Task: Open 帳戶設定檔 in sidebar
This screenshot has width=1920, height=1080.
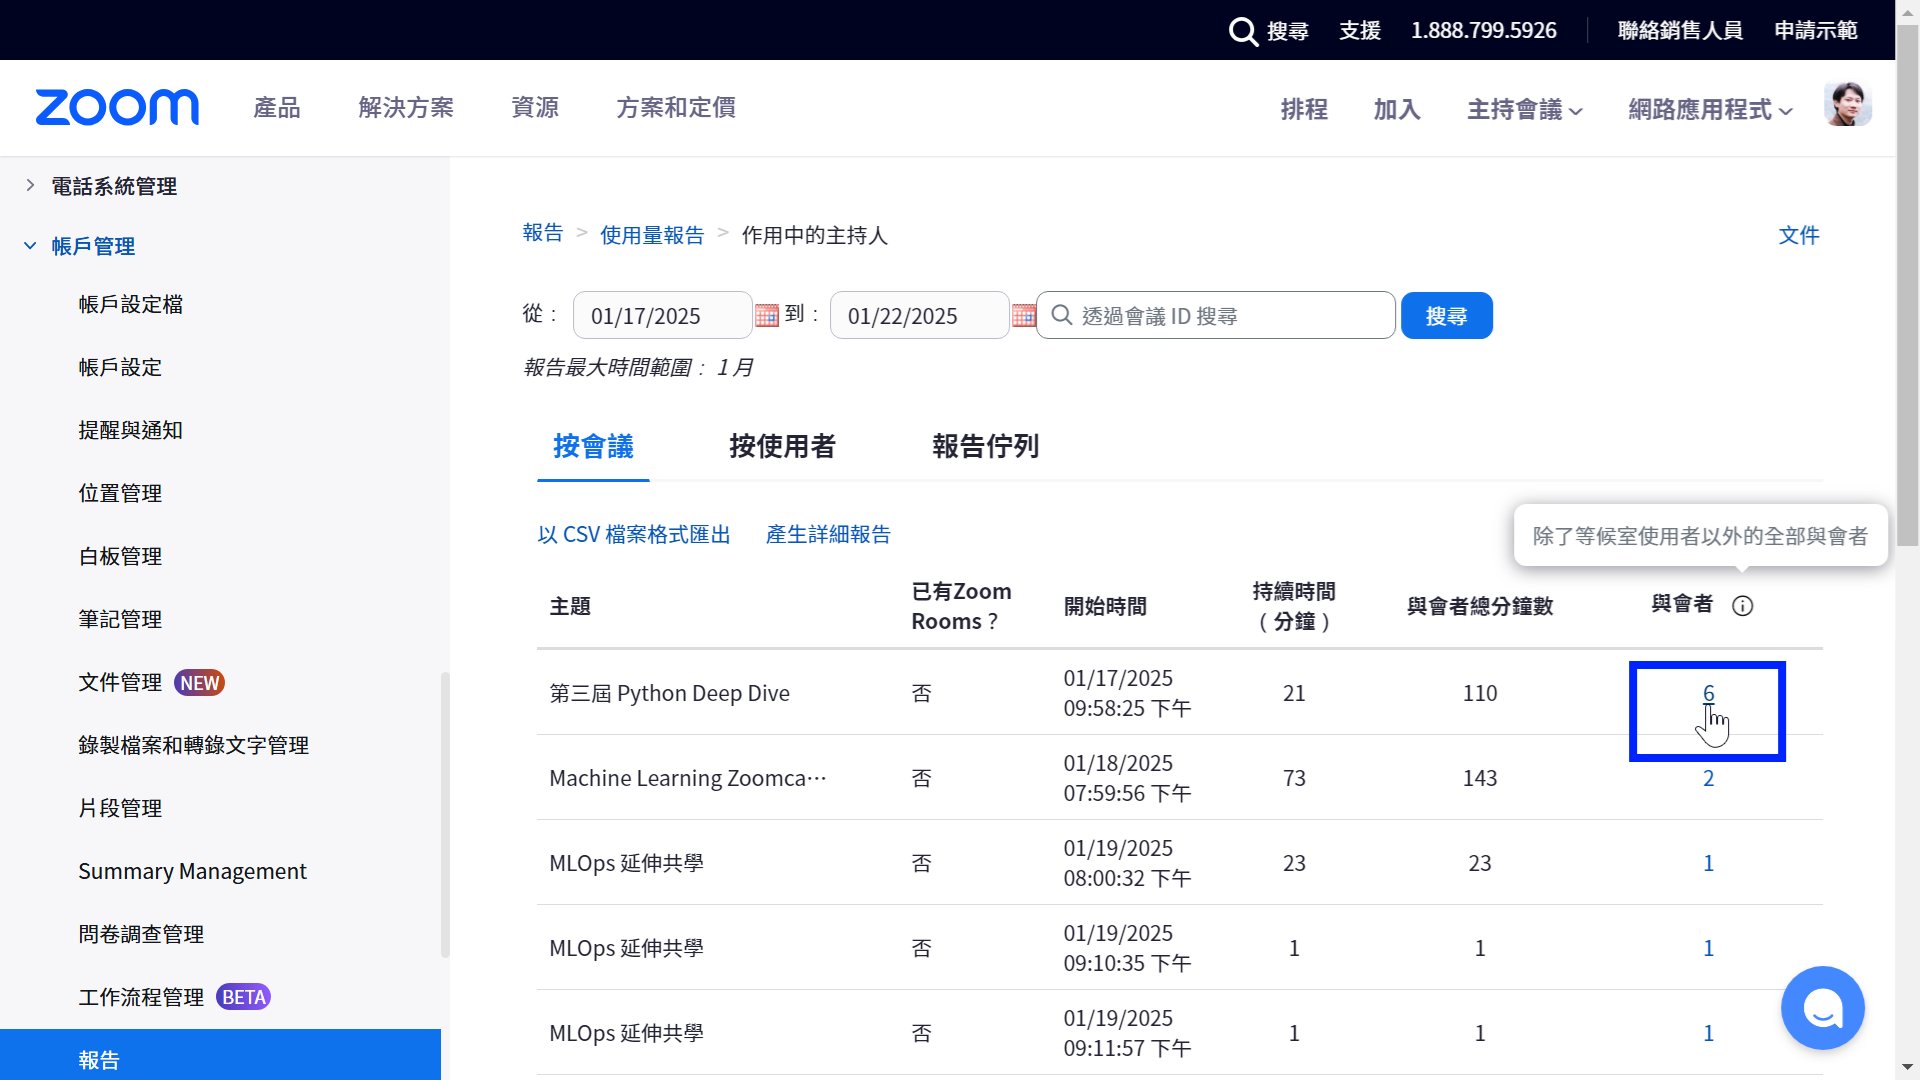Action: [x=131, y=304]
